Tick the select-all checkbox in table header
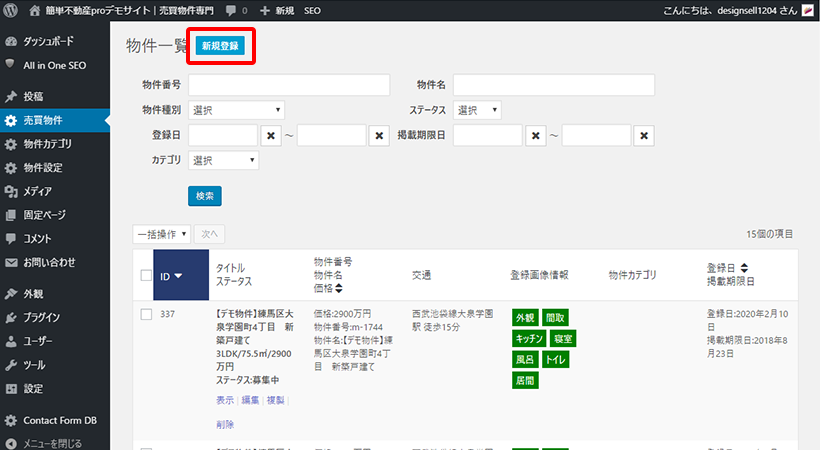Screen dimensions: 820x450 click(x=146, y=276)
